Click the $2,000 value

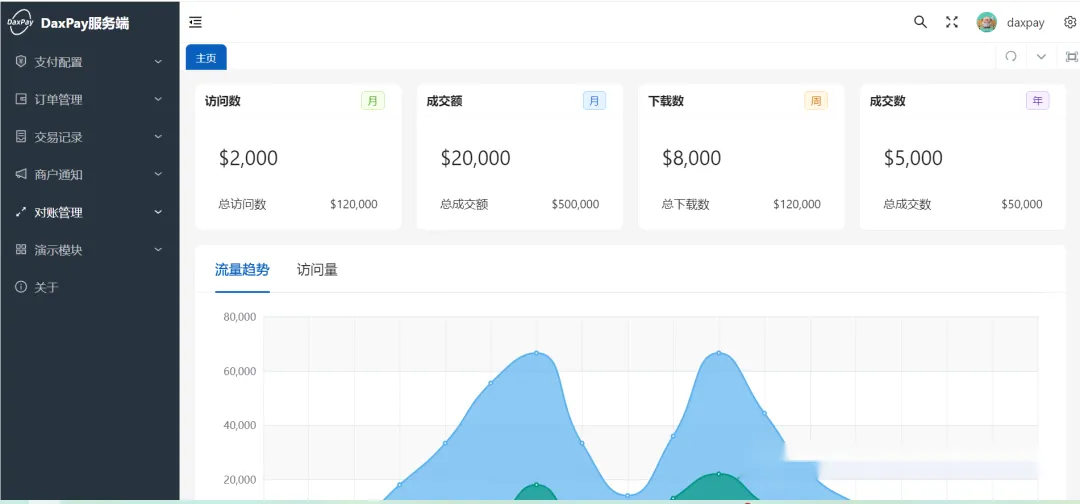(x=248, y=158)
